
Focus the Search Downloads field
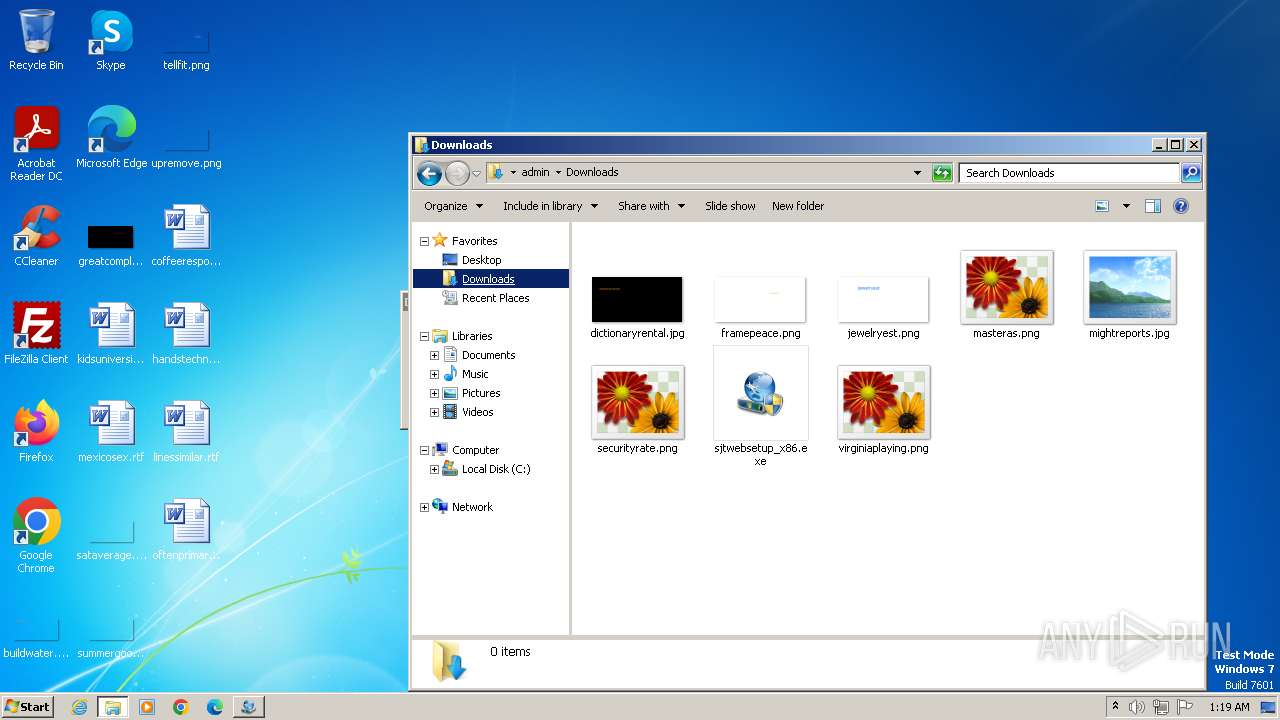[1069, 173]
